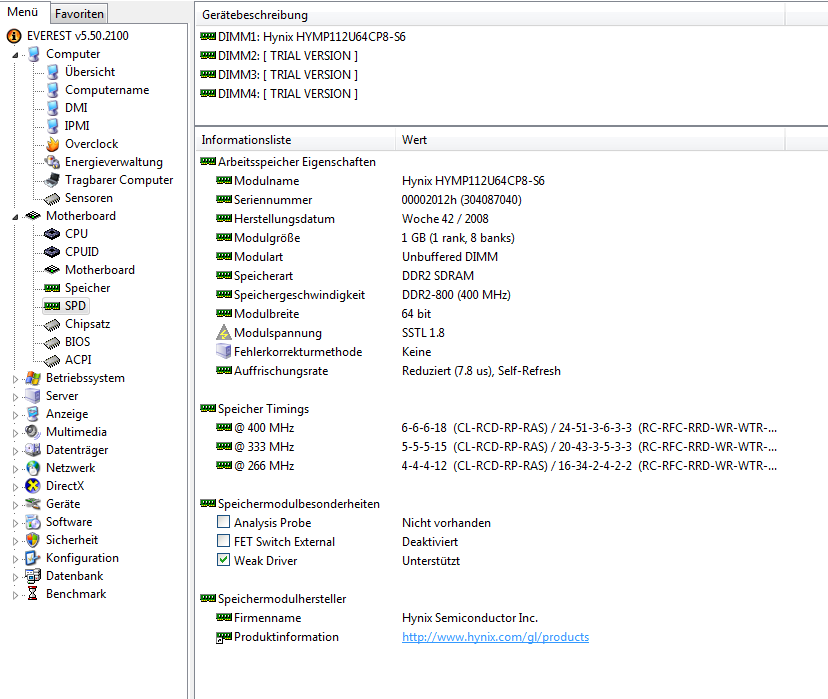Expand the Server node
The width and height of the screenshot is (828, 699).
pyautogui.click(x=15, y=397)
